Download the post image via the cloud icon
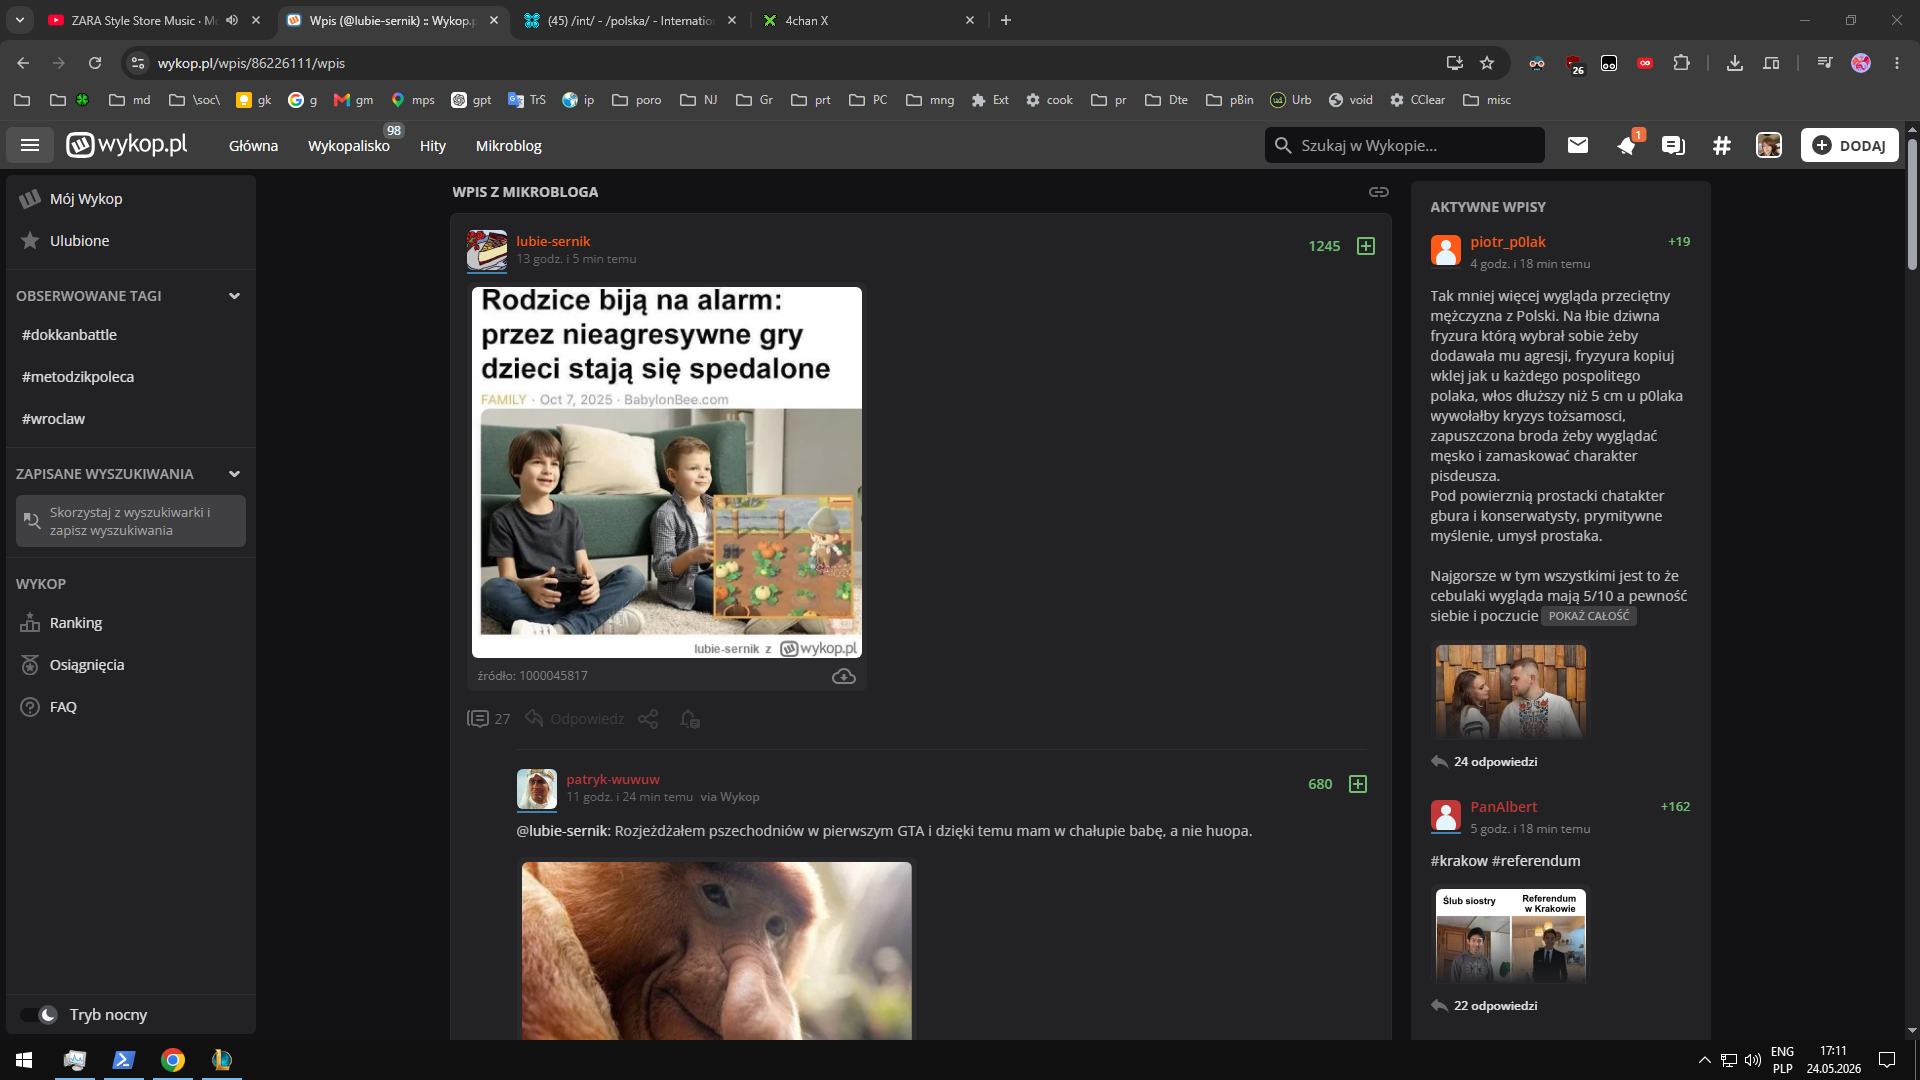Image resolution: width=1920 pixels, height=1080 pixels. click(843, 676)
